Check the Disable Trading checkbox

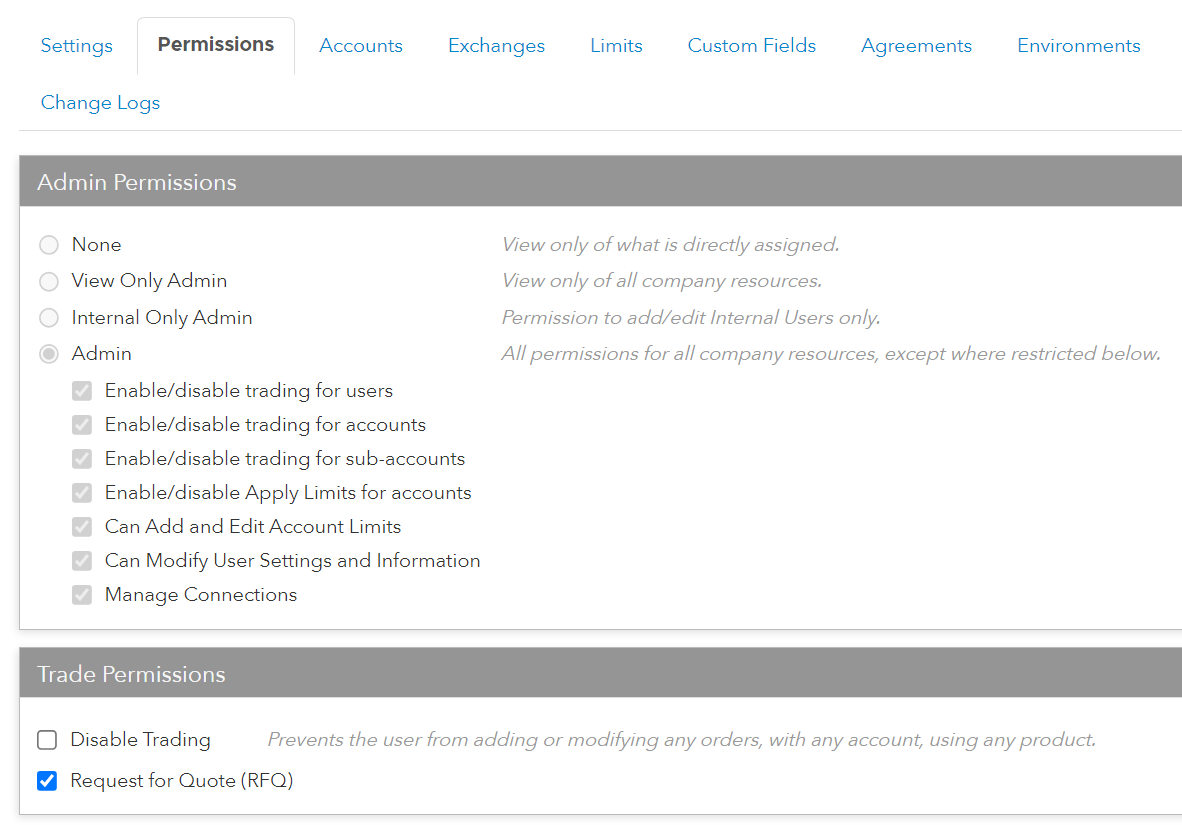pos(47,740)
